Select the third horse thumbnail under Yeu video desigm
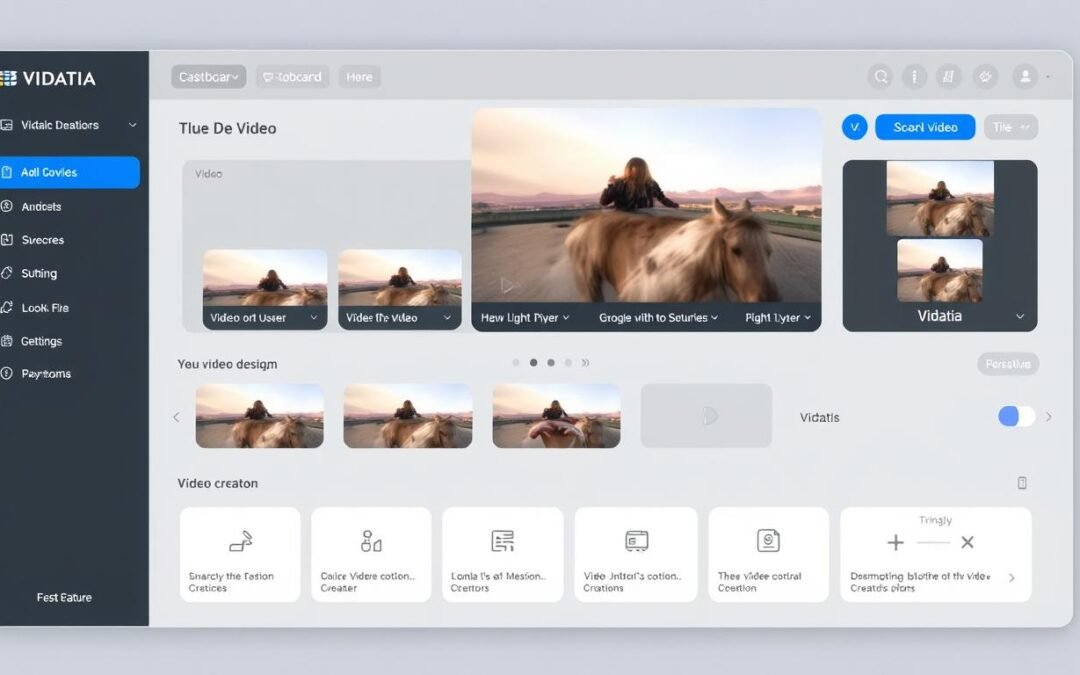Screen dimensions: 1080x675 (556, 416)
